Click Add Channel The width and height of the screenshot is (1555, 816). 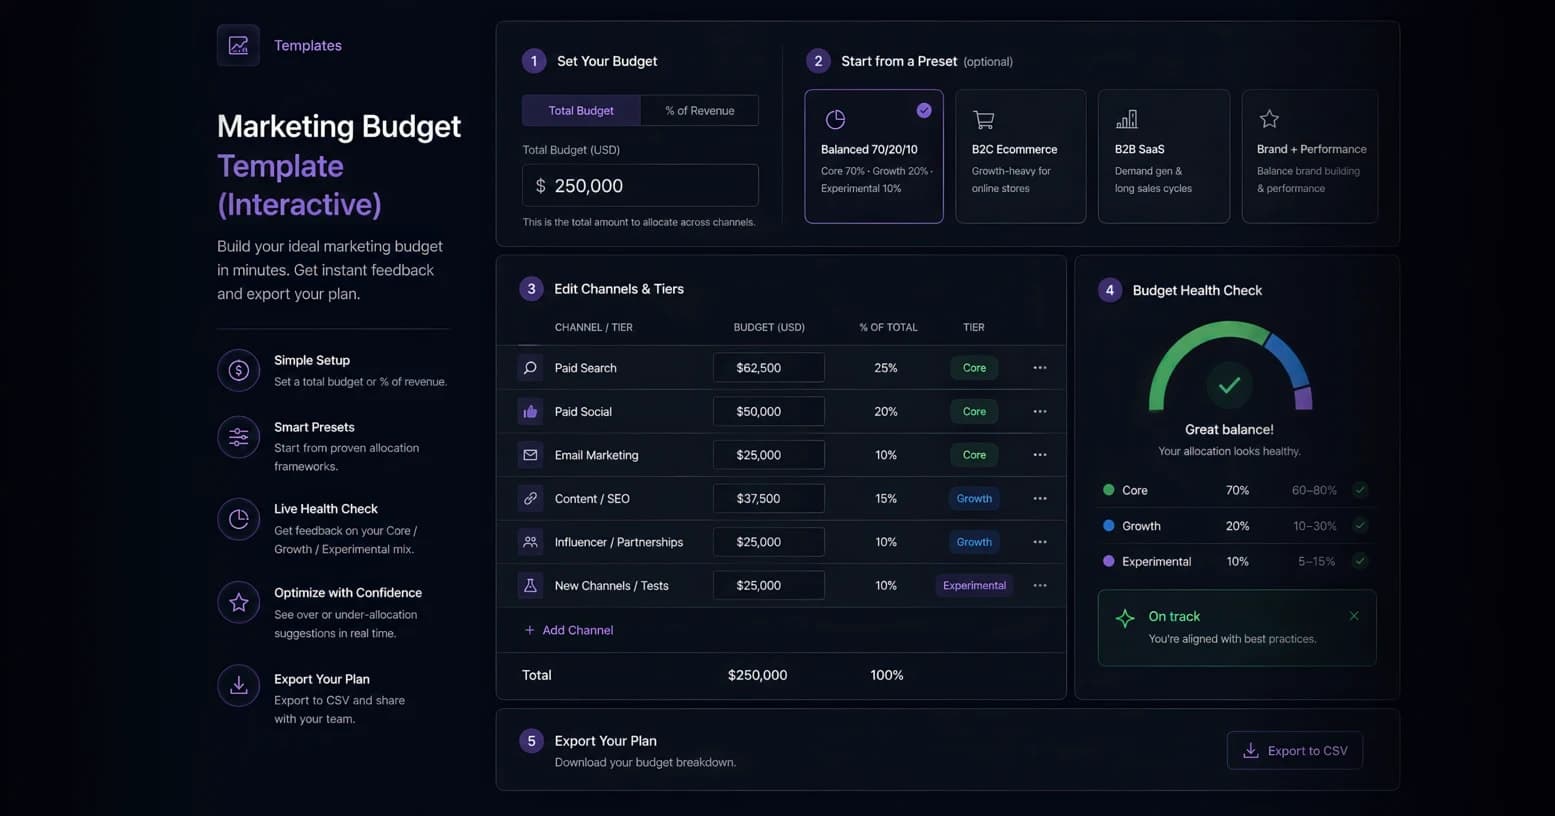569,630
